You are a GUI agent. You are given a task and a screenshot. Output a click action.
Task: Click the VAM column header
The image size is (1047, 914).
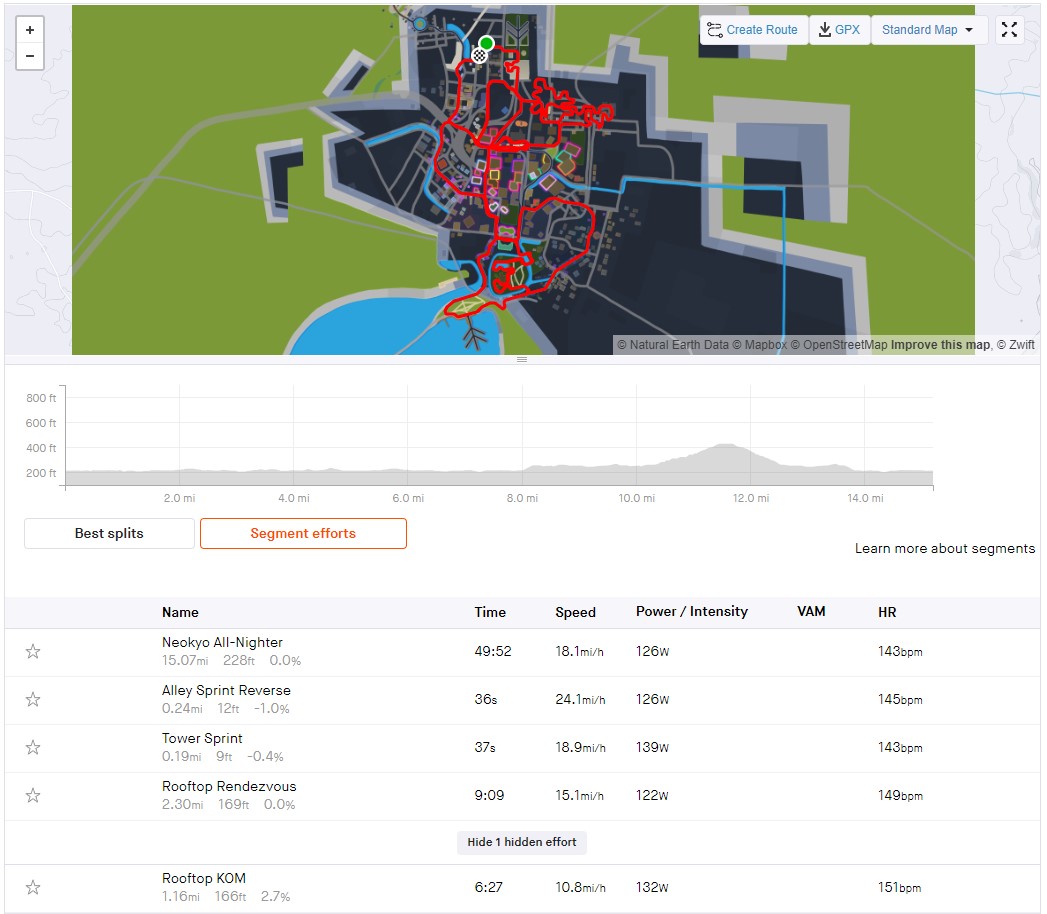[x=811, y=612]
